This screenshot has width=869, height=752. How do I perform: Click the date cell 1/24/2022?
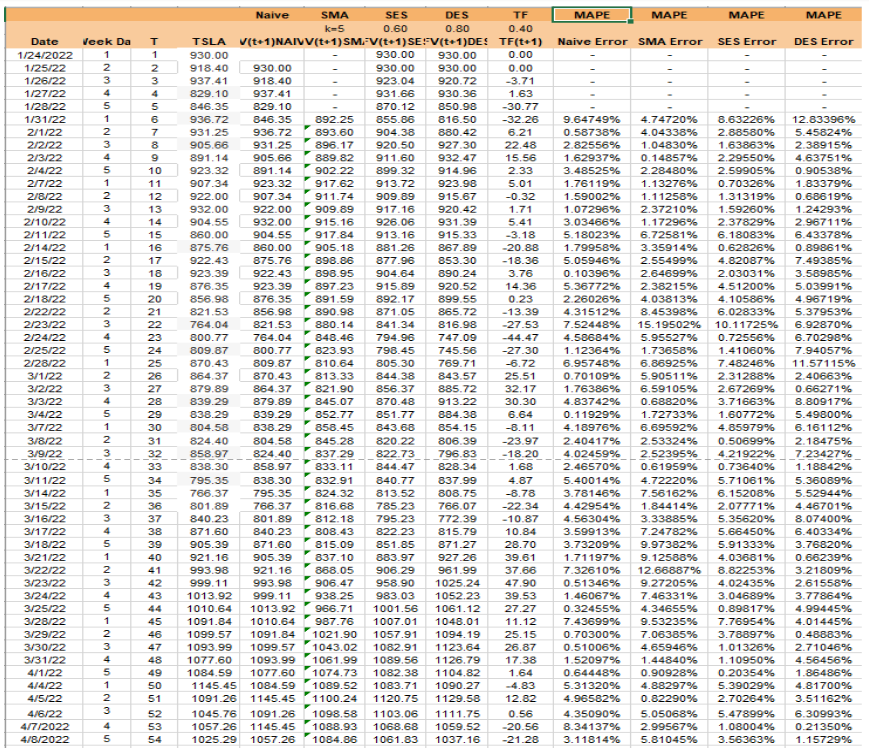(44, 55)
